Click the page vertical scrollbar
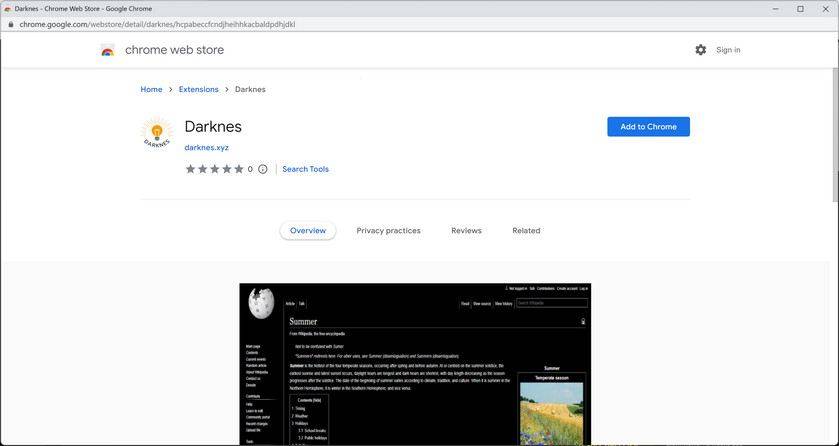The height and width of the screenshot is (446, 839). 835,135
